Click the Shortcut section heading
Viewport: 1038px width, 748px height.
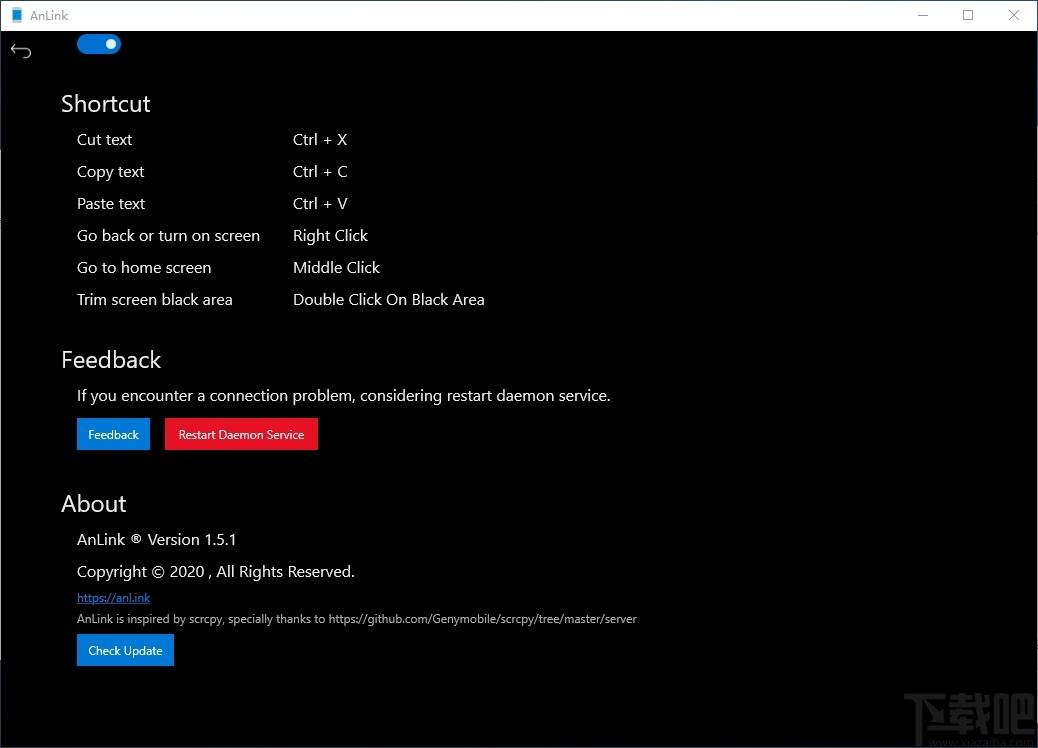[x=106, y=104]
